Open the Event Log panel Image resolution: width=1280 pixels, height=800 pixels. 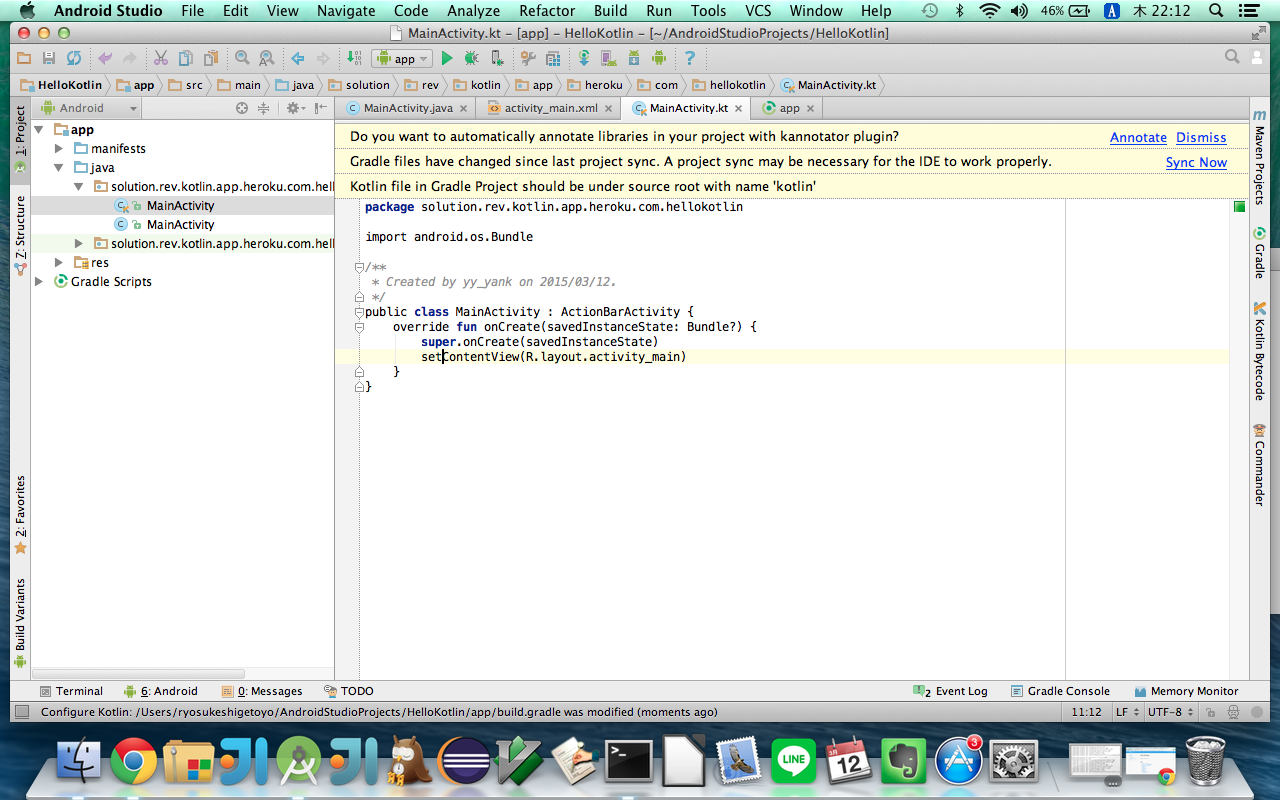pos(951,691)
